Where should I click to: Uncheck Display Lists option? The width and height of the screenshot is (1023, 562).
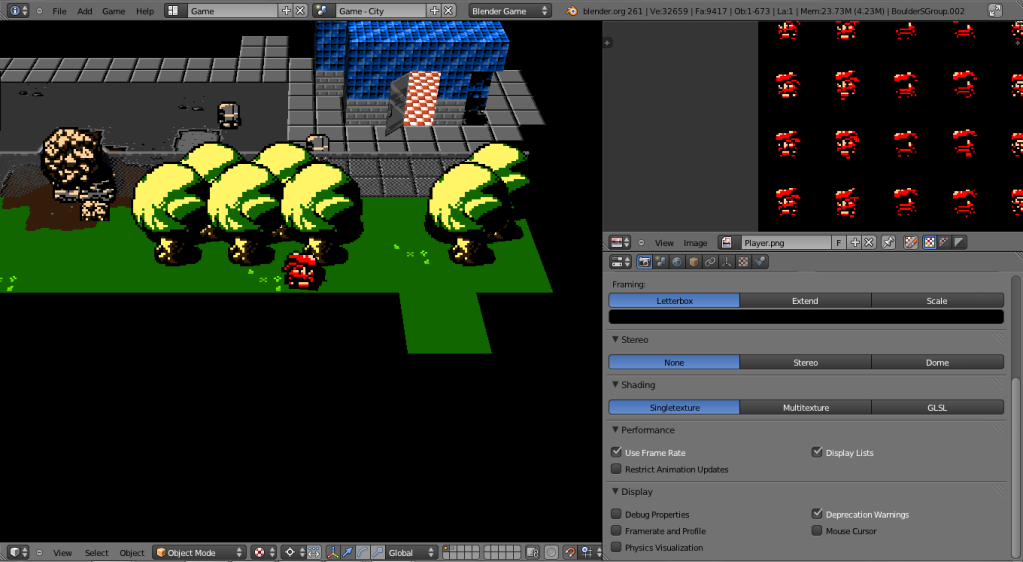click(x=817, y=452)
